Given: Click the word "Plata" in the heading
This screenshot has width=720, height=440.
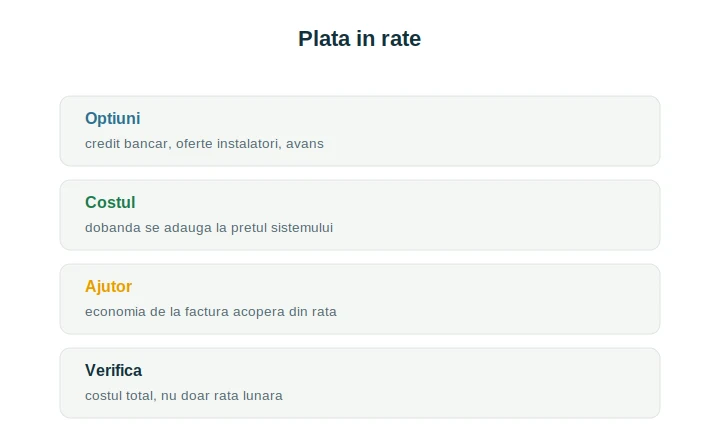Looking at the screenshot, I should point(324,39).
